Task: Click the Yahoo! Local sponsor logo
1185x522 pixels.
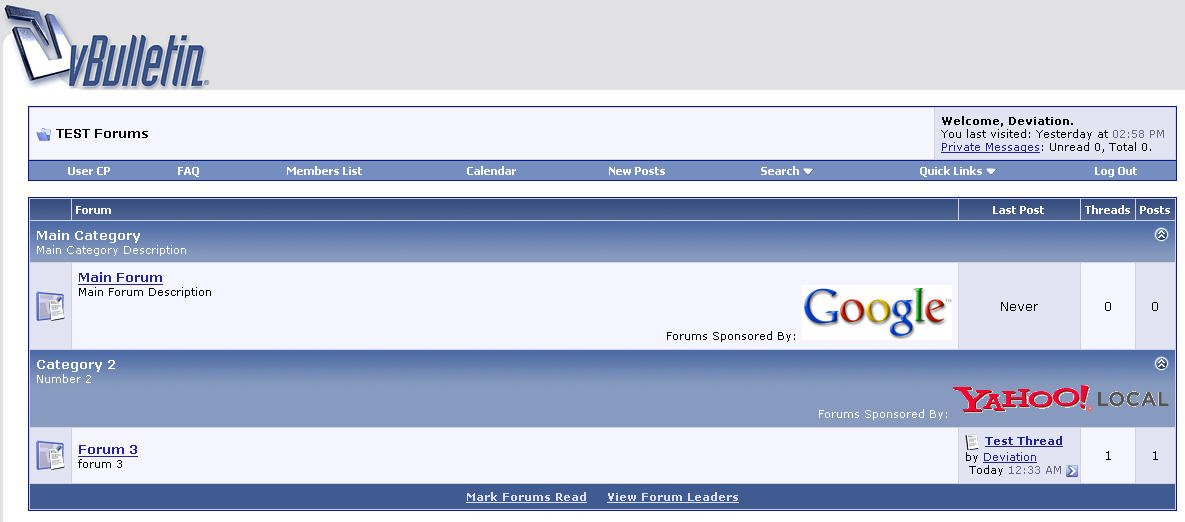Action: [1060, 398]
